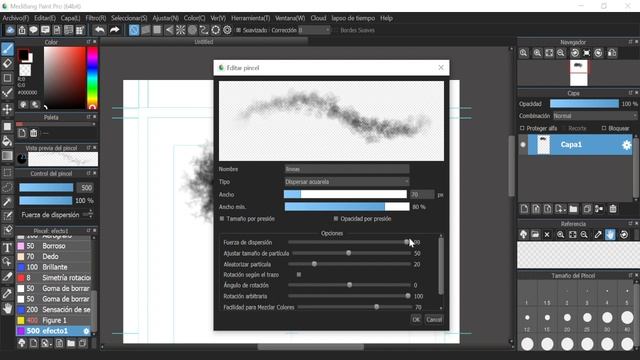Viewport: 640px width, 360px height.
Task: Open reference image with folder icon
Action: click(x=535, y=235)
